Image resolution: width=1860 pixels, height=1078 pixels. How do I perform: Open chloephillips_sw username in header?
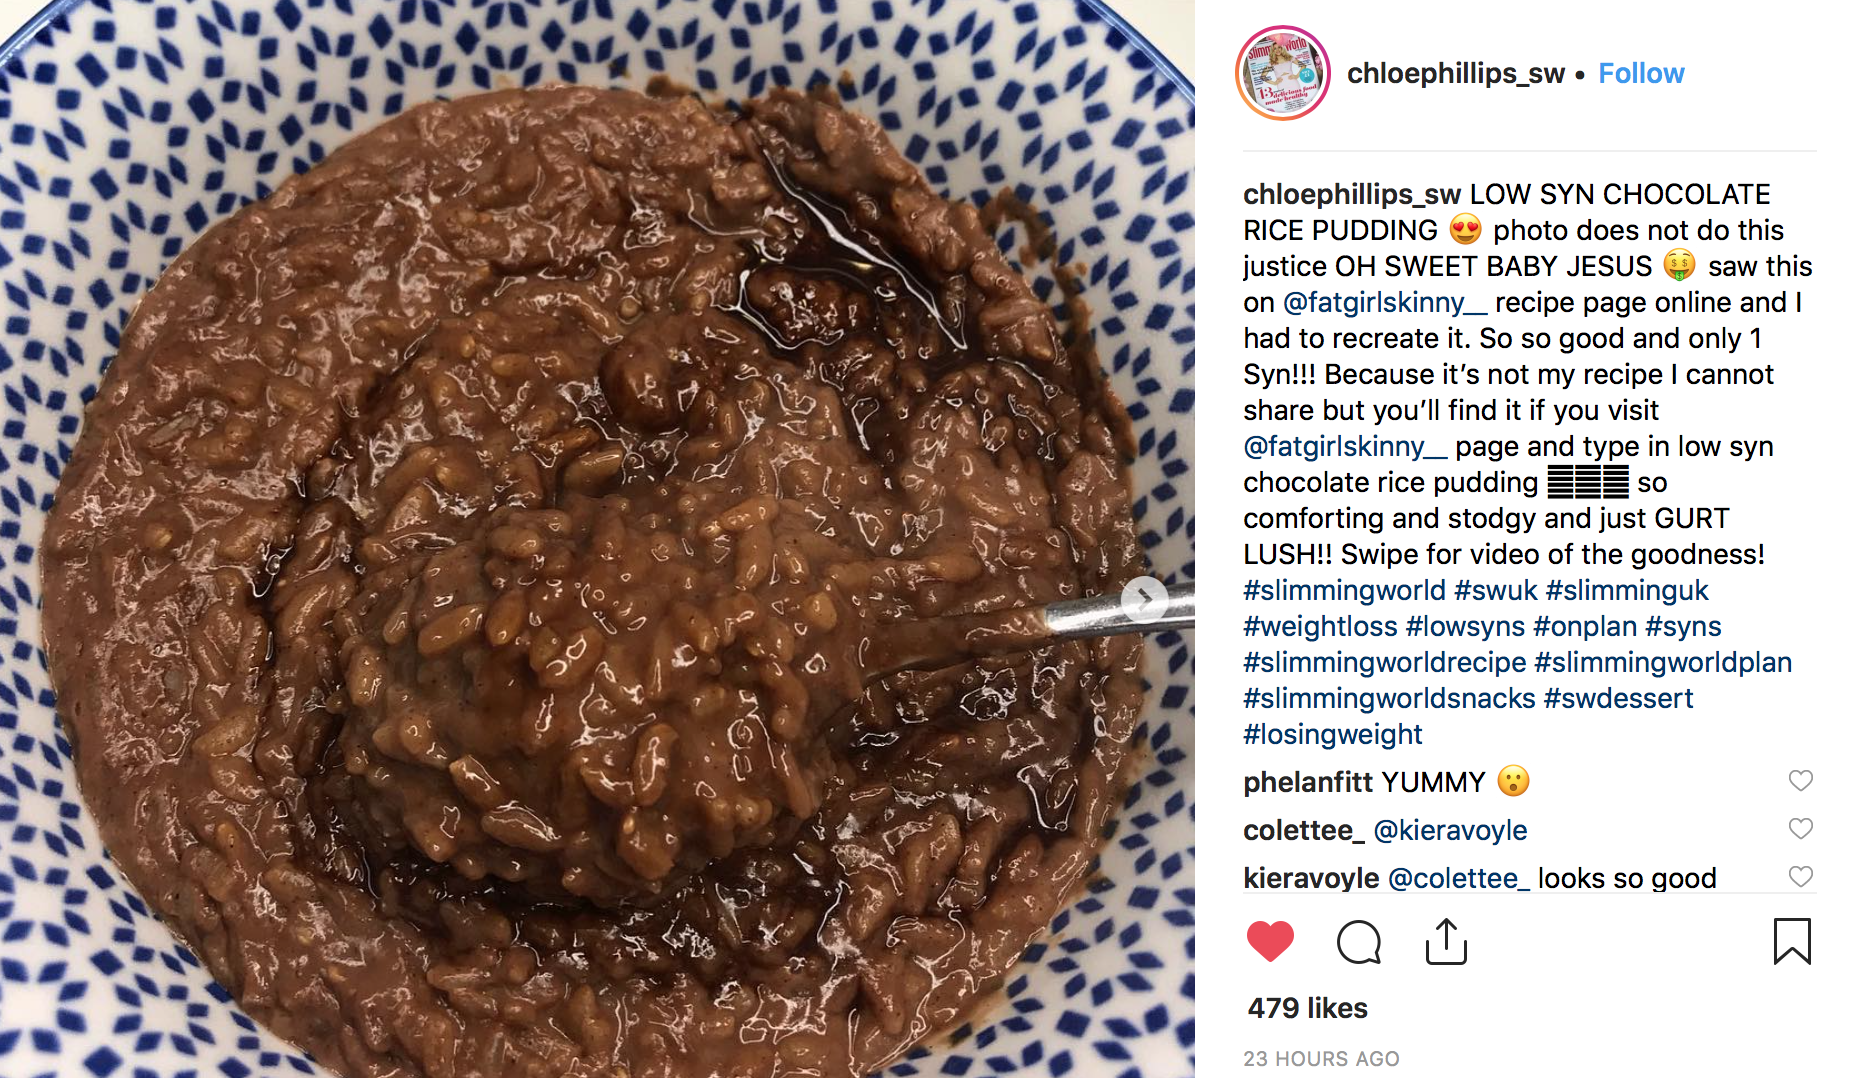point(1455,73)
